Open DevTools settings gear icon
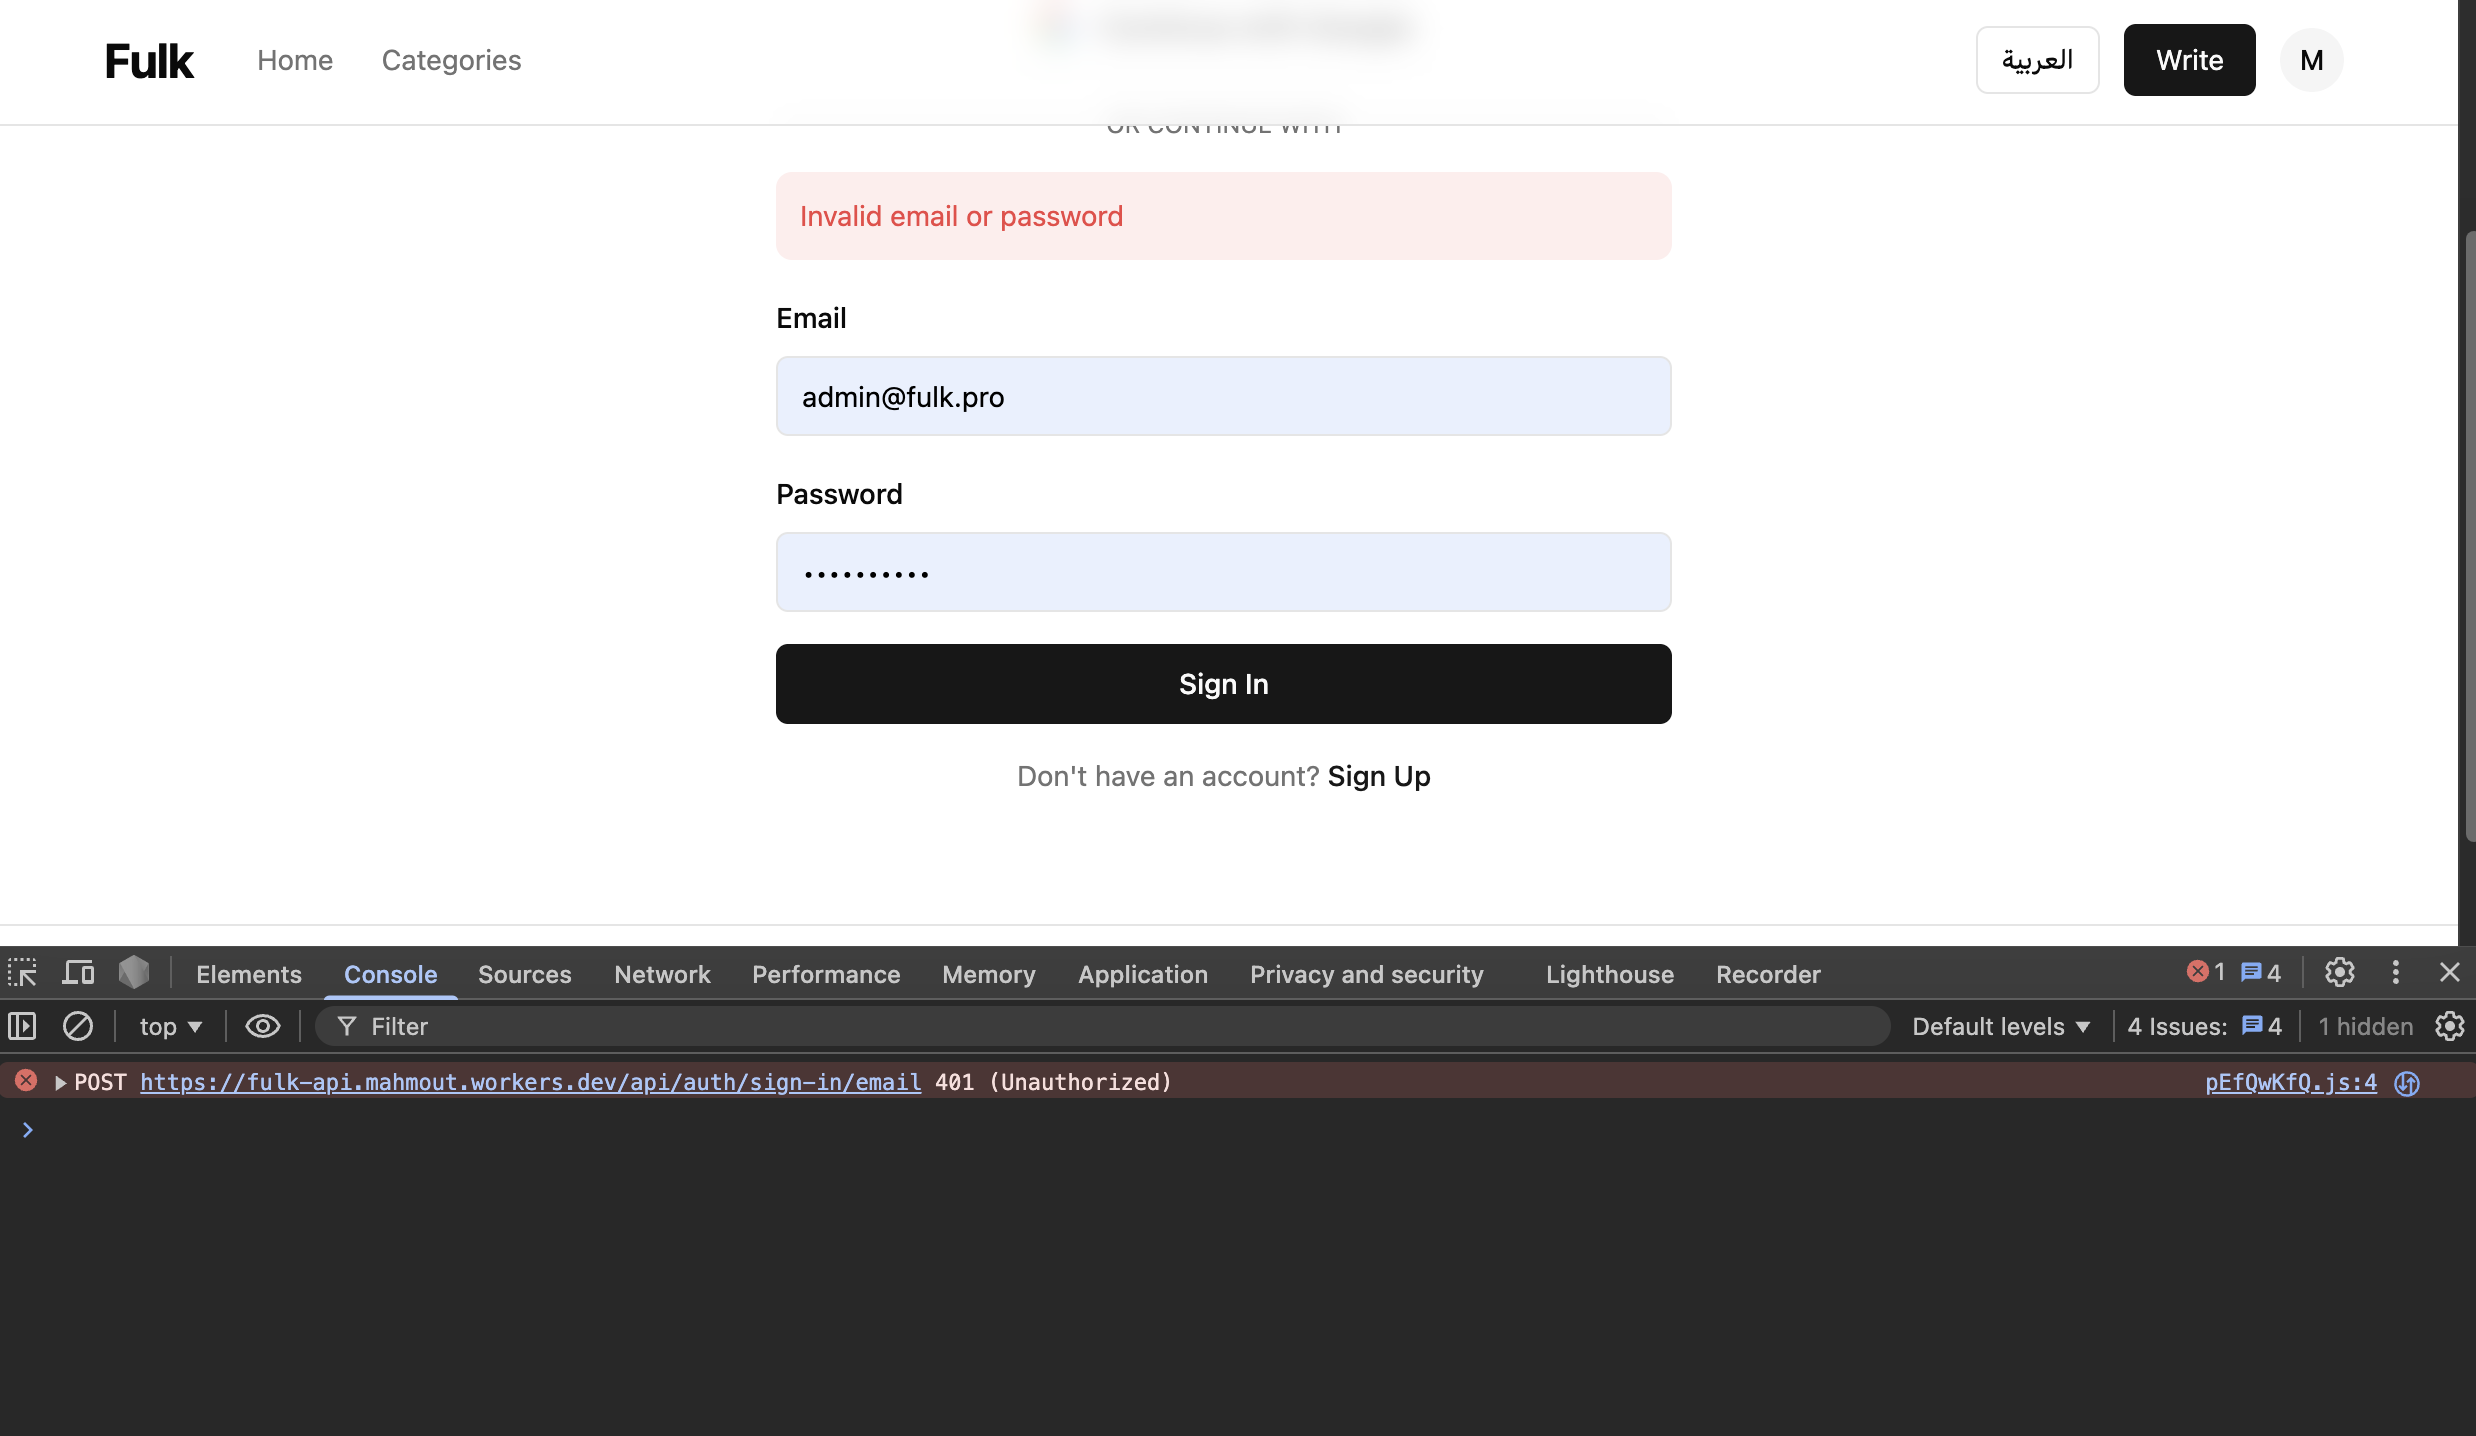This screenshot has width=2476, height=1436. coord(2339,973)
